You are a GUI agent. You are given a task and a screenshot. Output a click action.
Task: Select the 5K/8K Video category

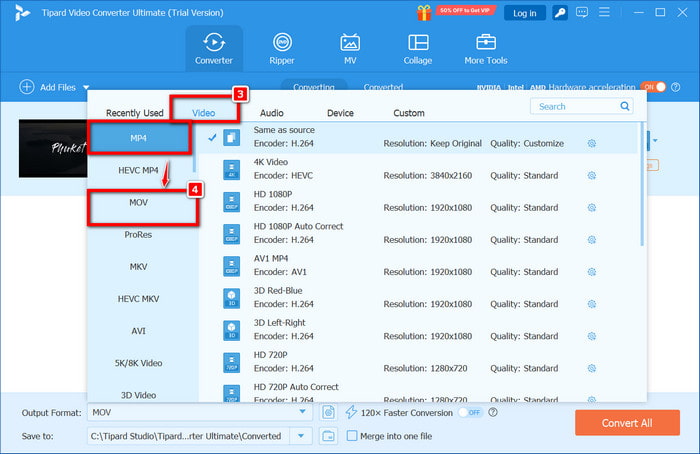click(x=139, y=363)
